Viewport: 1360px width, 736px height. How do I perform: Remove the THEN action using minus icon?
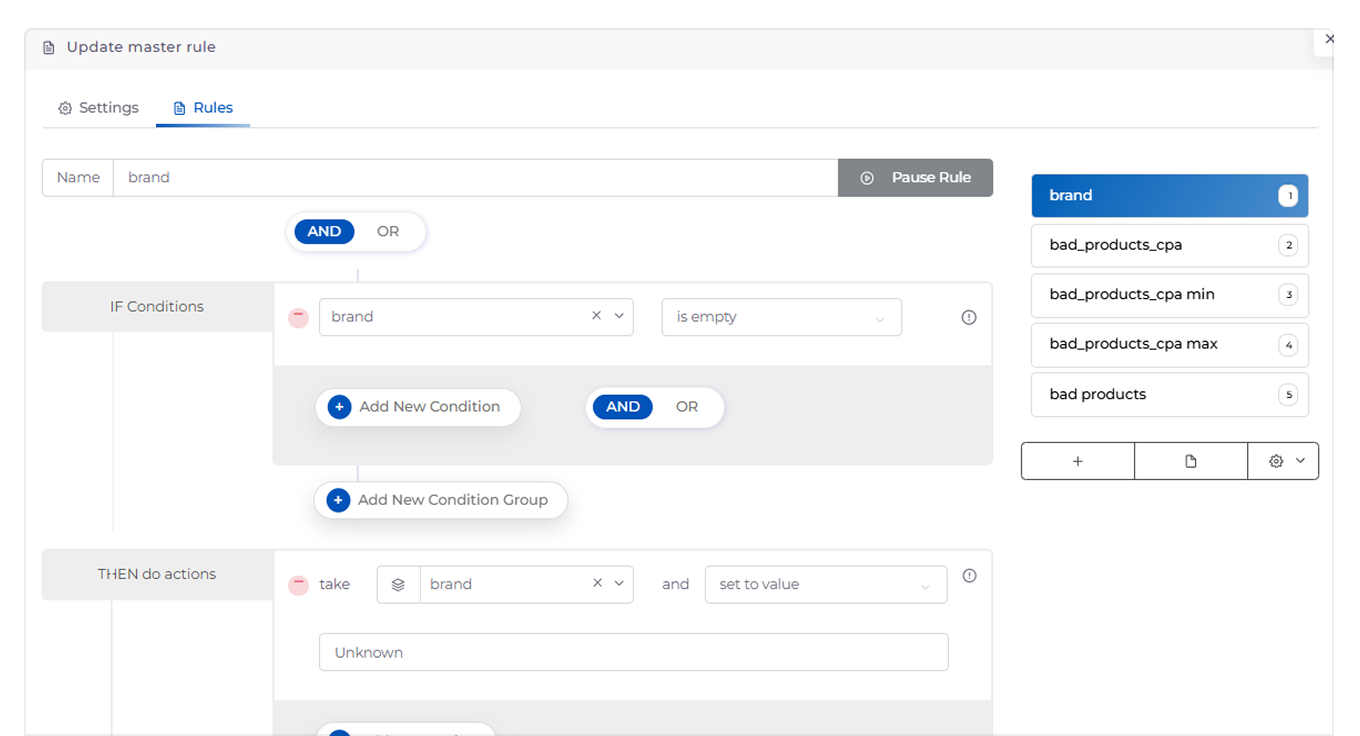tap(298, 585)
